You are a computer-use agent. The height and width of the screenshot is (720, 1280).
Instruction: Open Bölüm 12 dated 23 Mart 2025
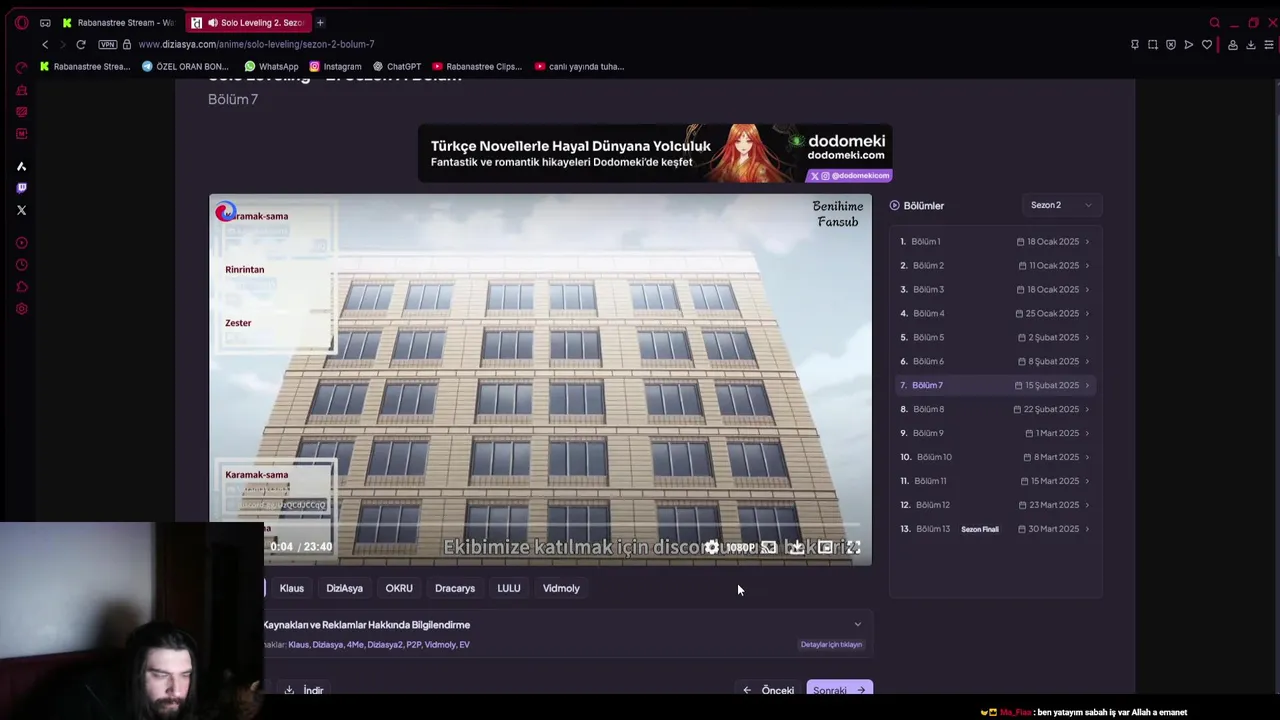(x=994, y=505)
